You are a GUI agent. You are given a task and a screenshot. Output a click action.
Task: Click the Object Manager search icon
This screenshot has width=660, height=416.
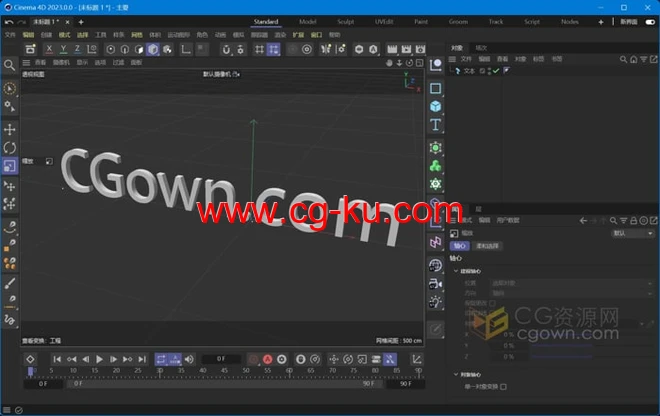623,59
